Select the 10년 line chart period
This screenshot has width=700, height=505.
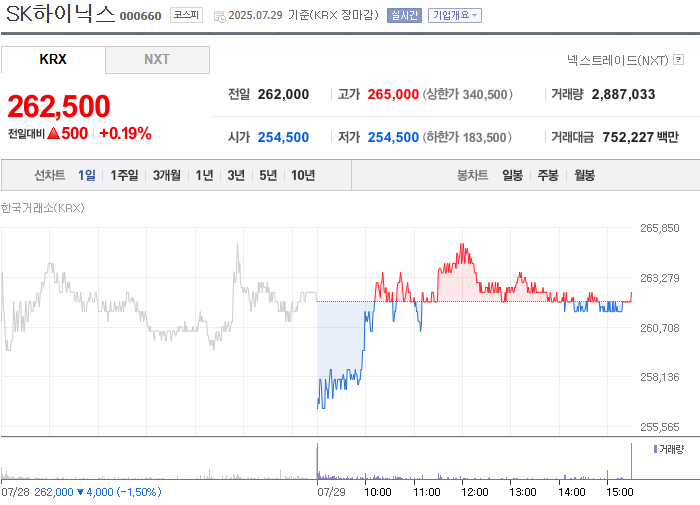coord(303,175)
